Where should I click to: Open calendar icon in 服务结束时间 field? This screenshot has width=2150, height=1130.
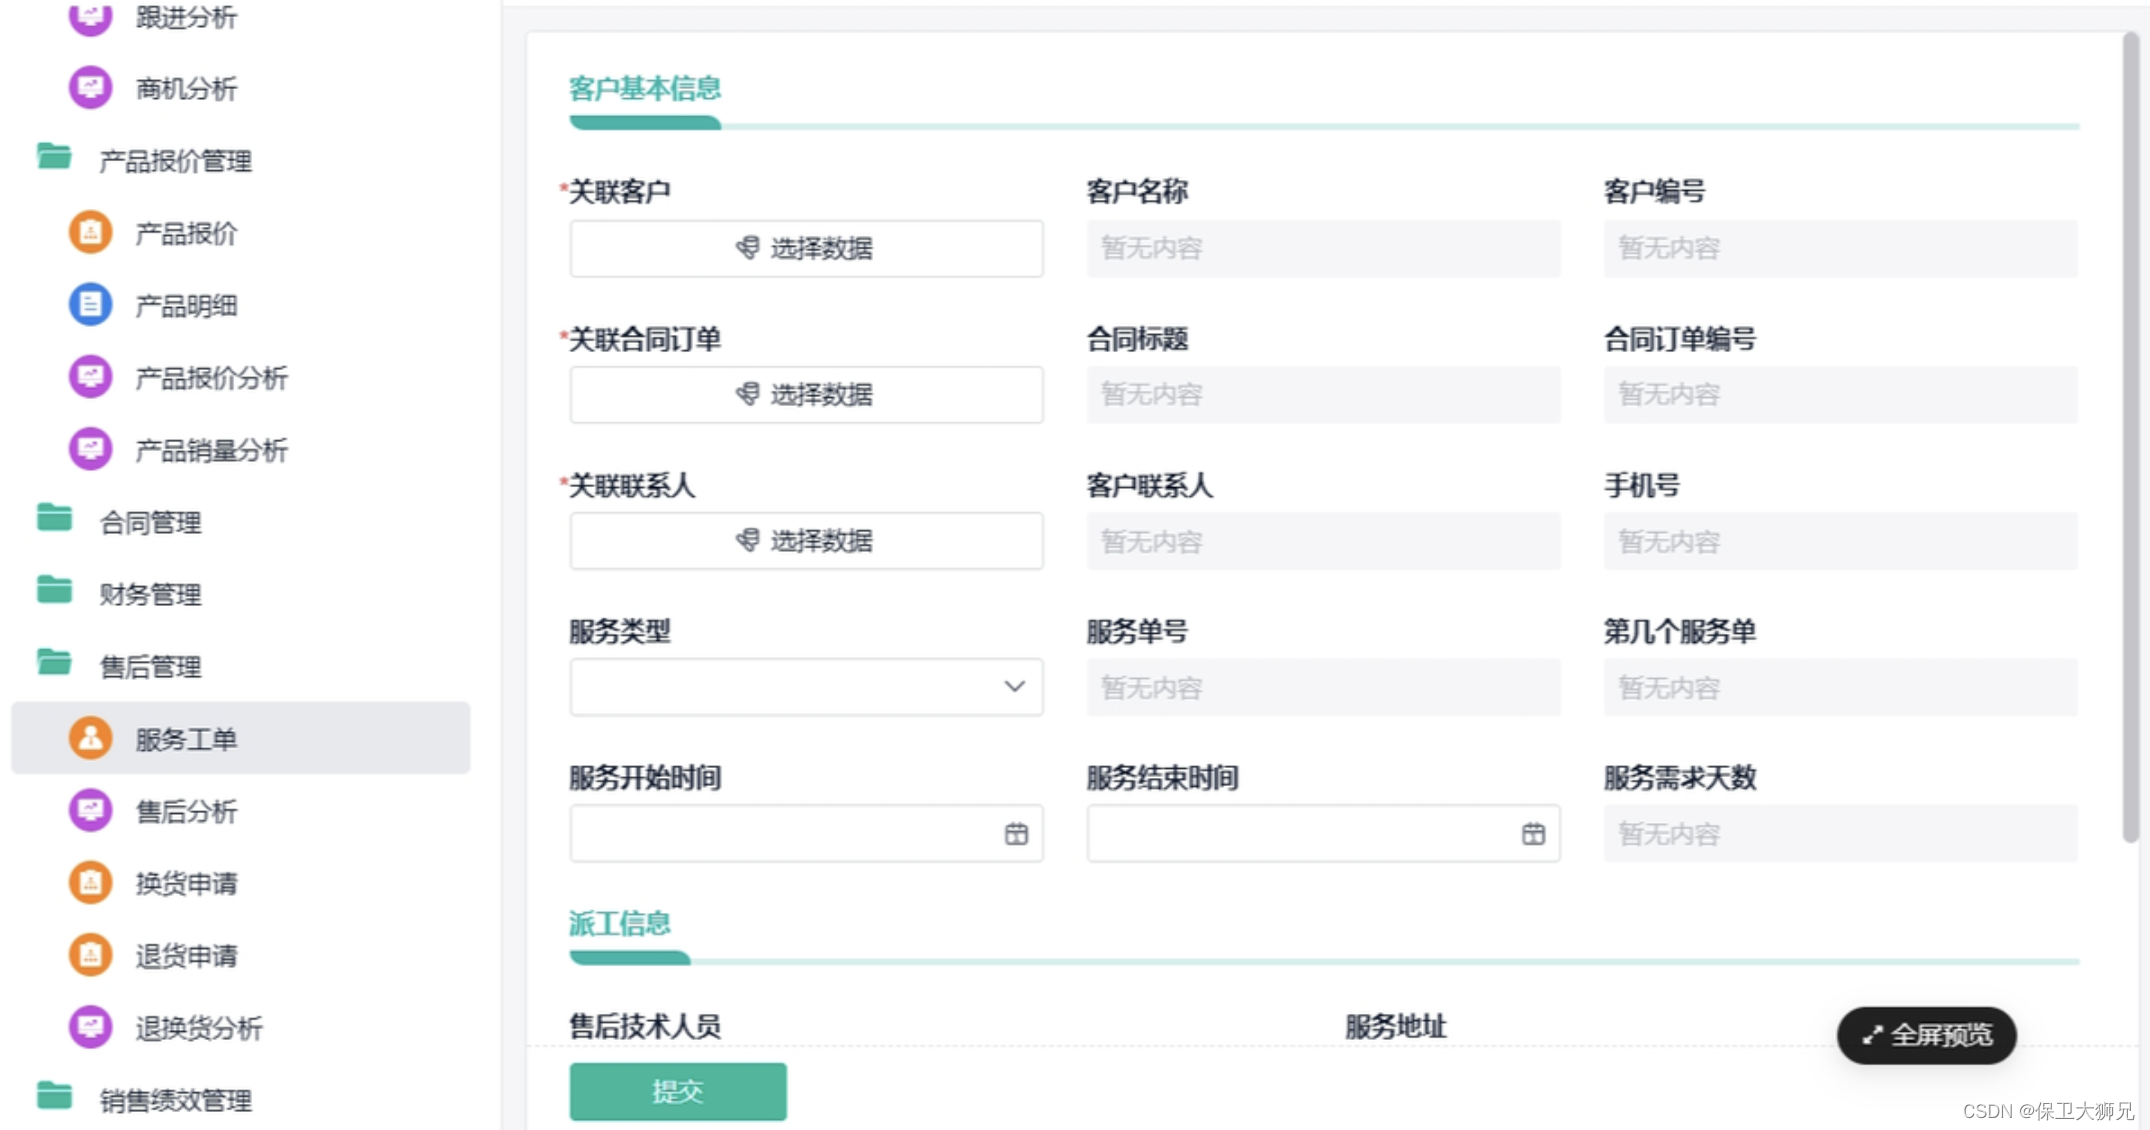tap(1533, 834)
